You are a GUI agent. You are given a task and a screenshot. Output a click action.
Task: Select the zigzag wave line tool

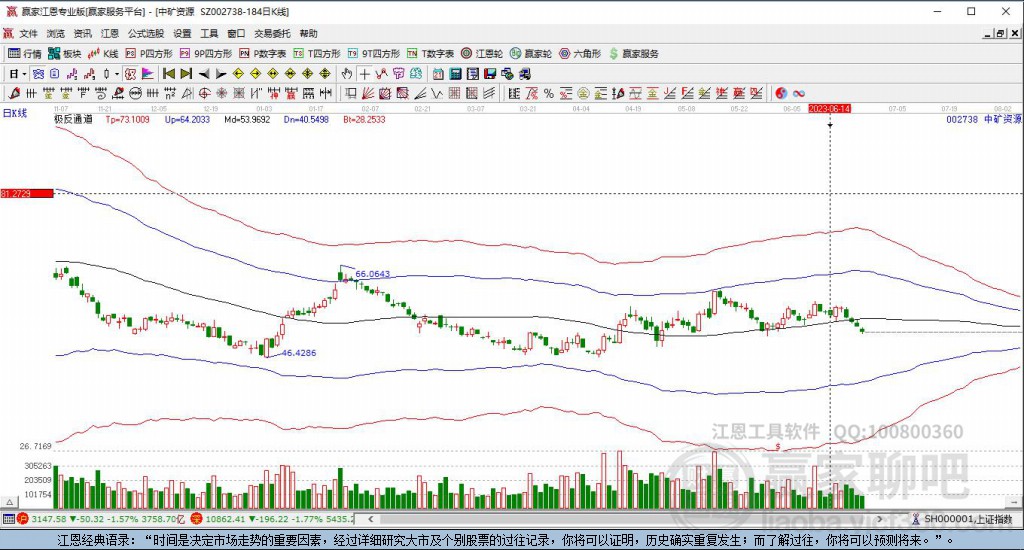coord(437,93)
